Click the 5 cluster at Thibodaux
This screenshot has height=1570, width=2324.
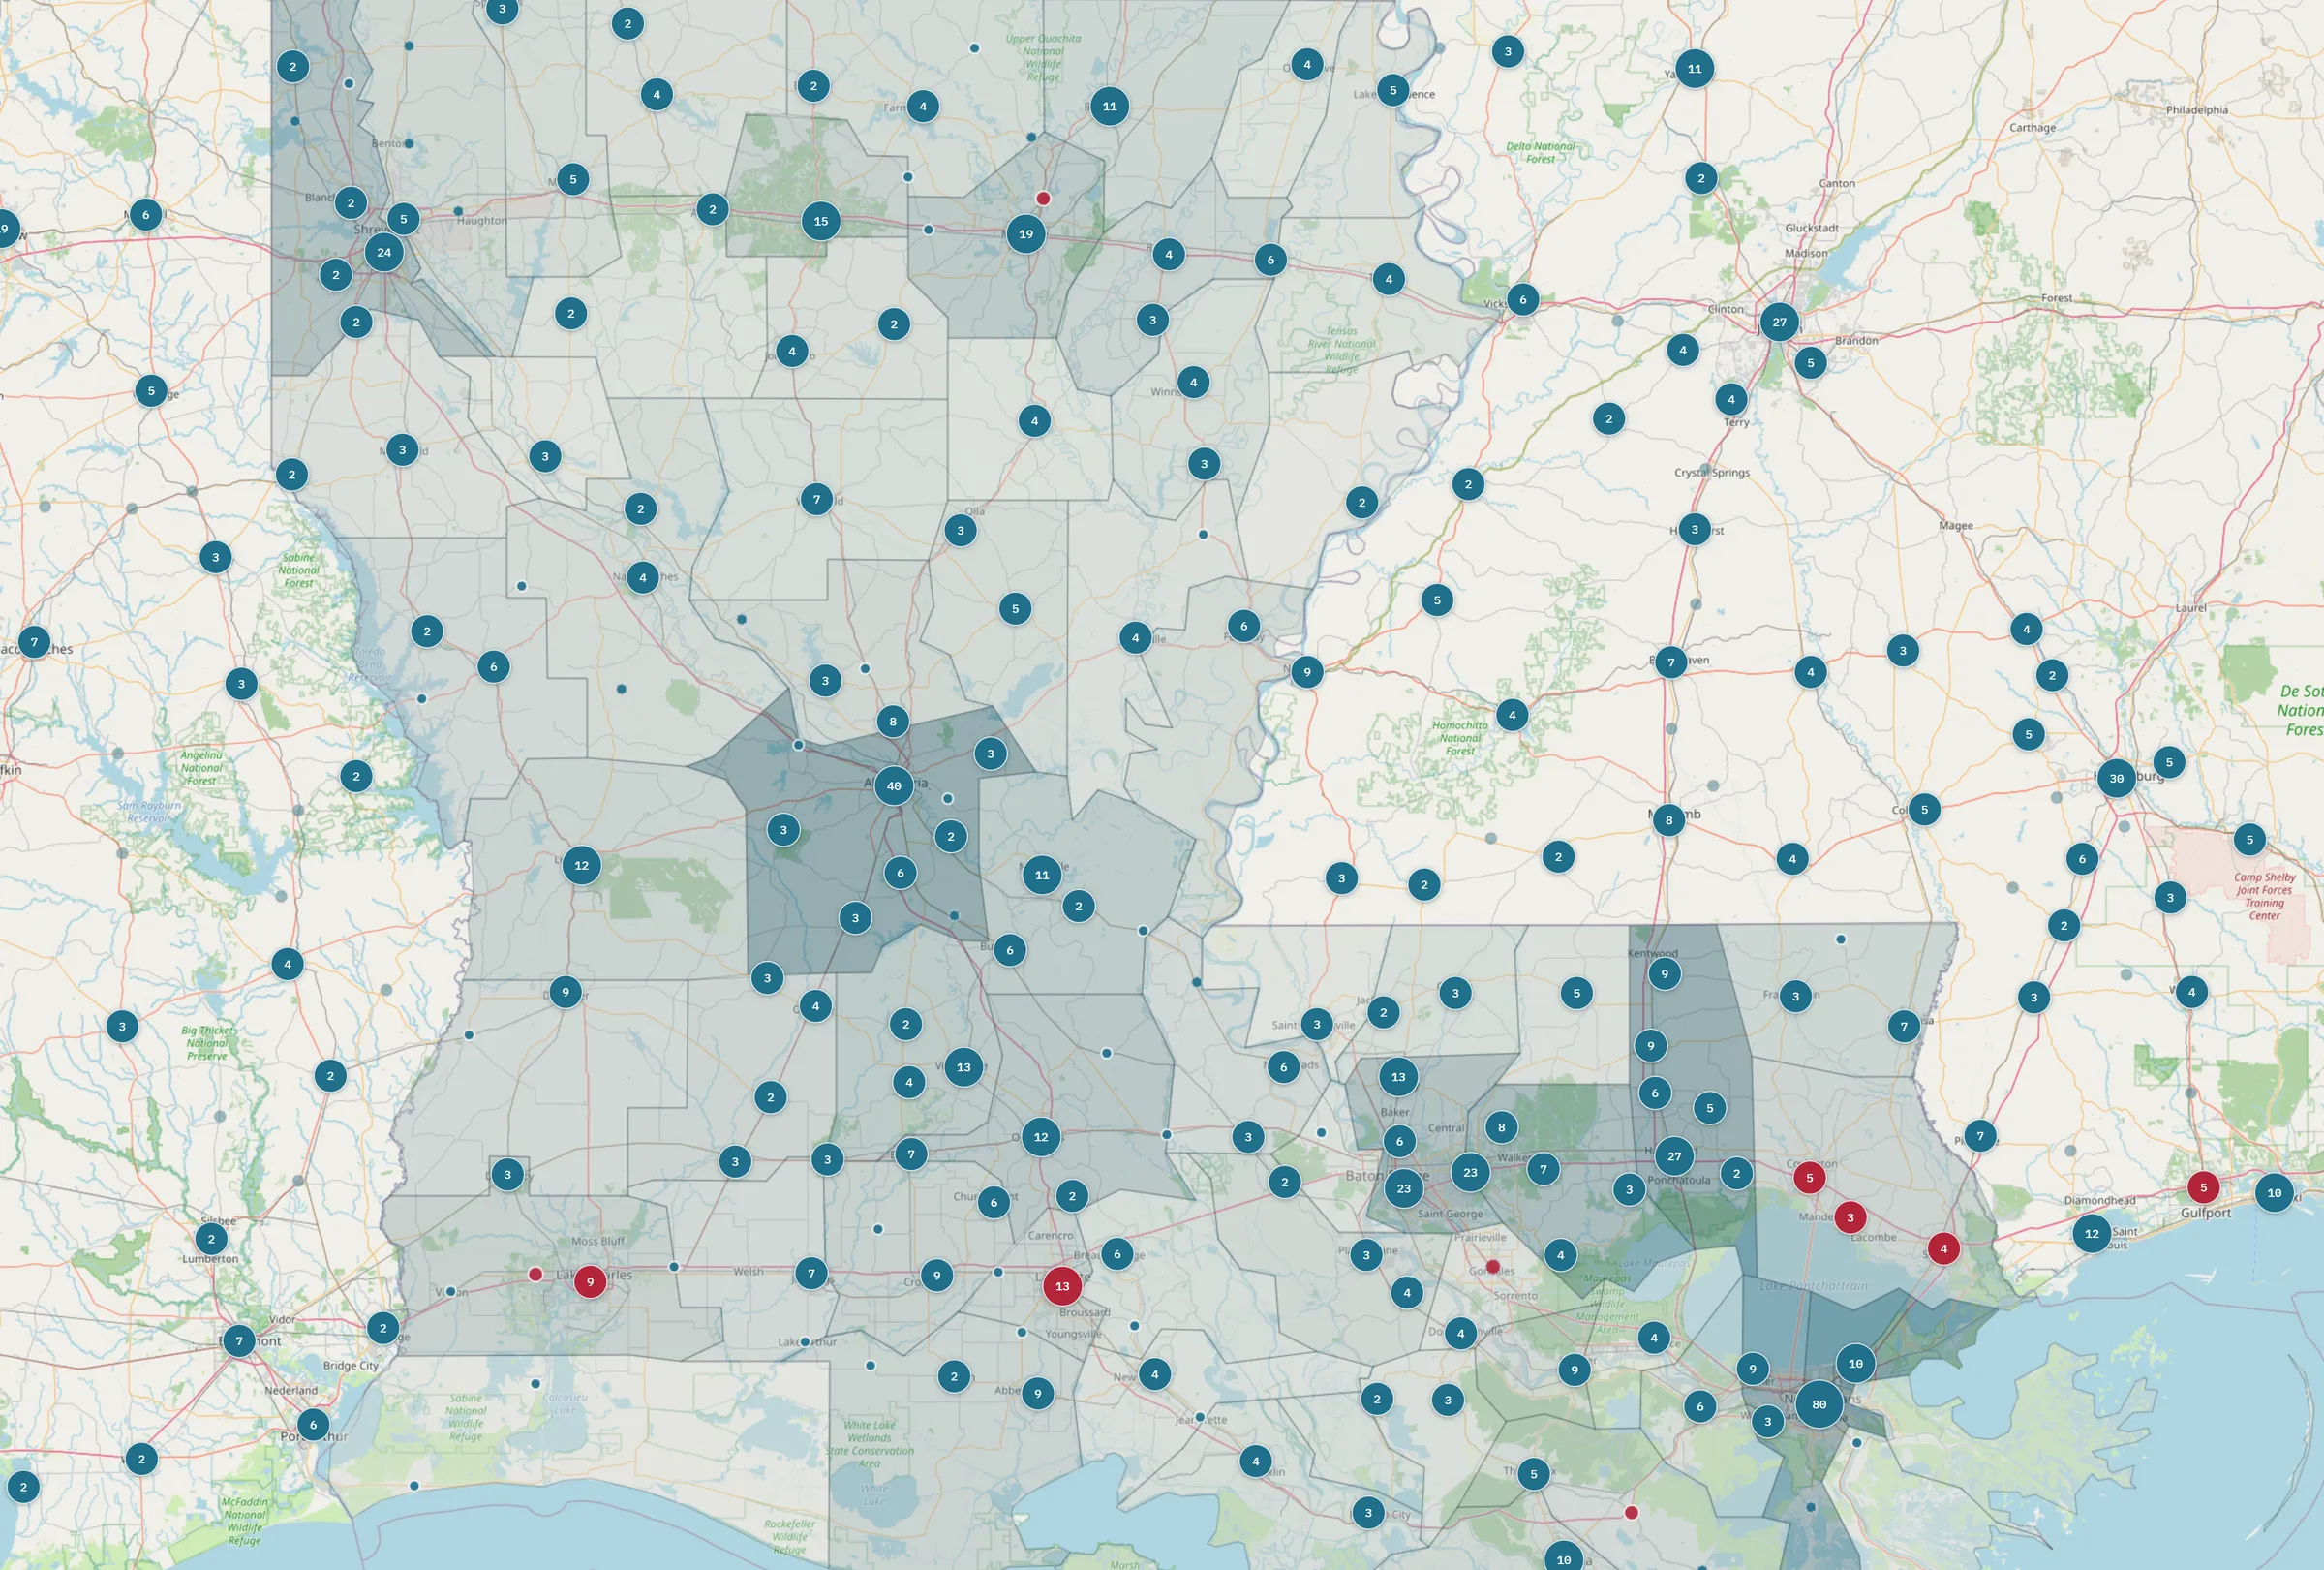pos(1533,1473)
